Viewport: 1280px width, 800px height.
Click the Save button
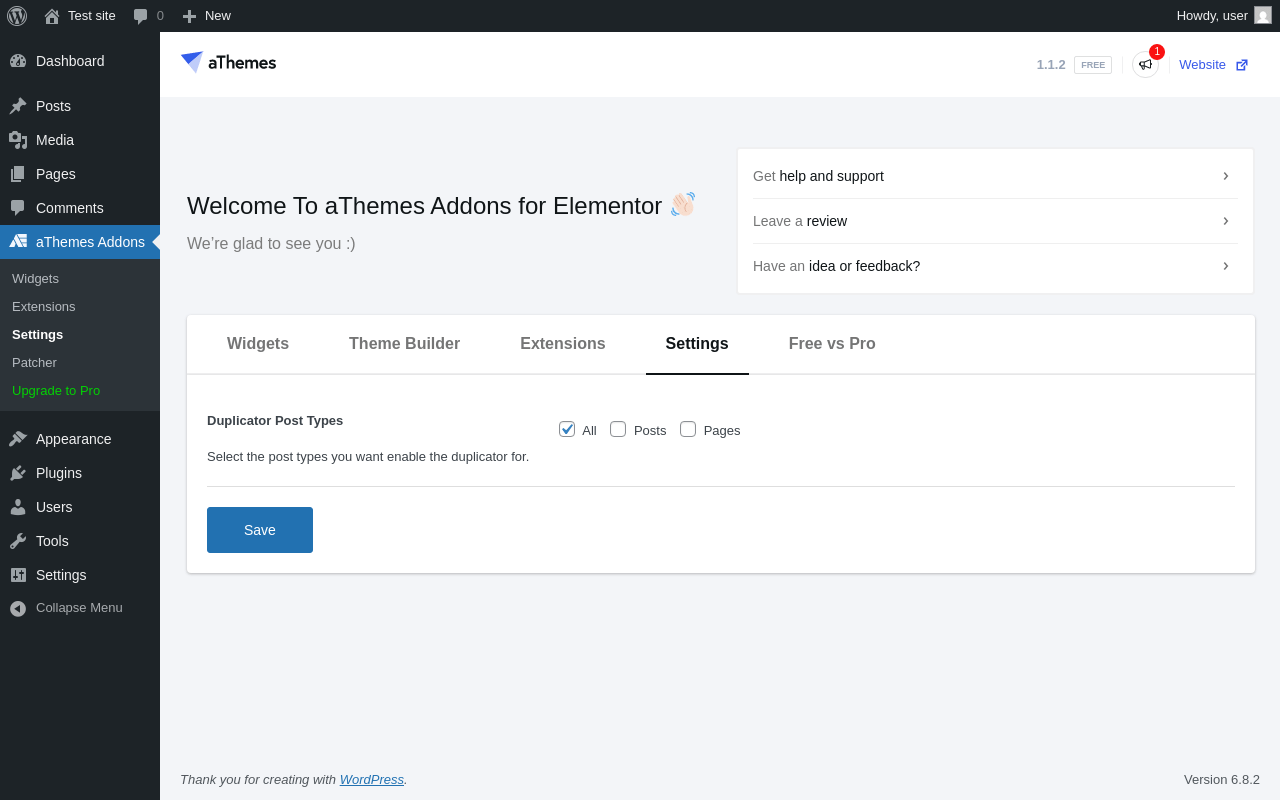(260, 530)
